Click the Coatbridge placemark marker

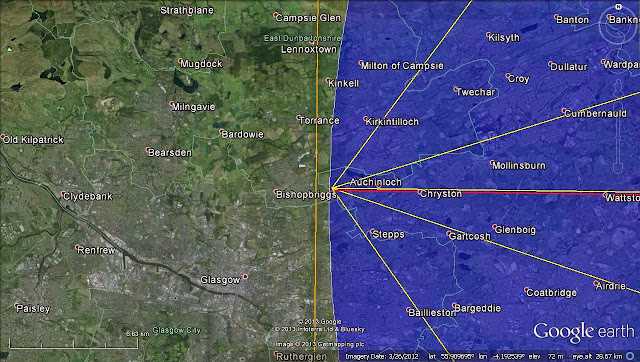click(x=526, y=290)
